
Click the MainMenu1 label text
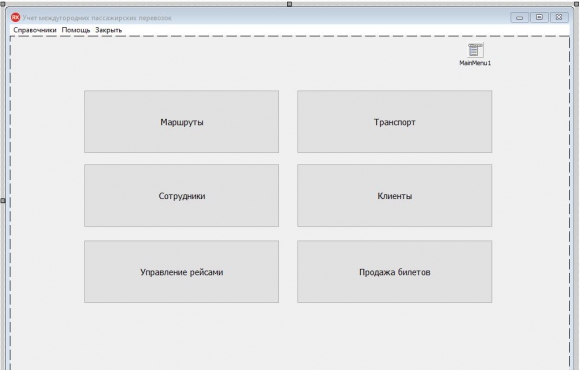[x=475, y=63]
